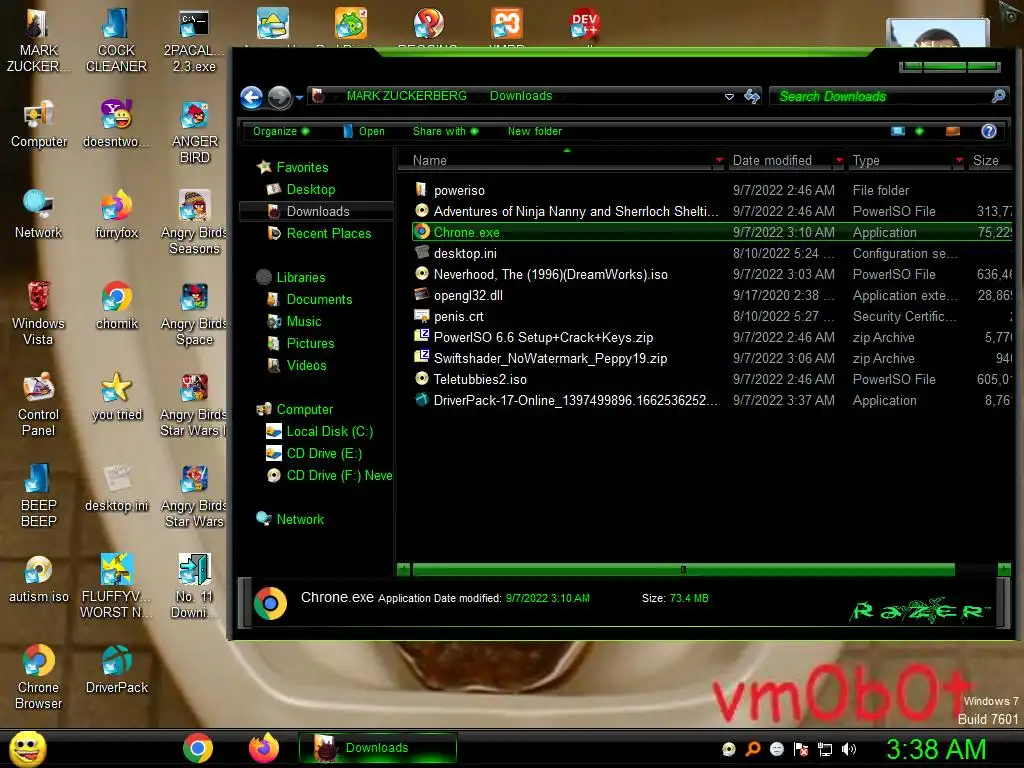Click the search magnifier in Search Downloads
Image resolution: width=1024 pixels, height=768 pixels.
(998, 96)
